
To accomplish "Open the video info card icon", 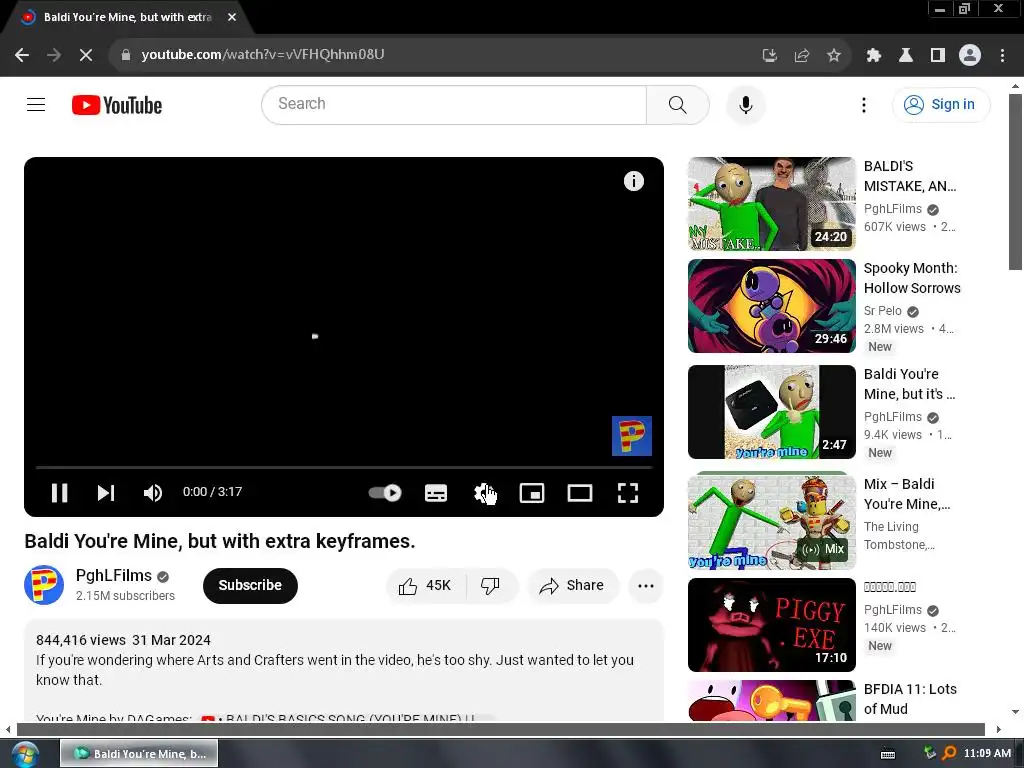I will pos(633,181).
